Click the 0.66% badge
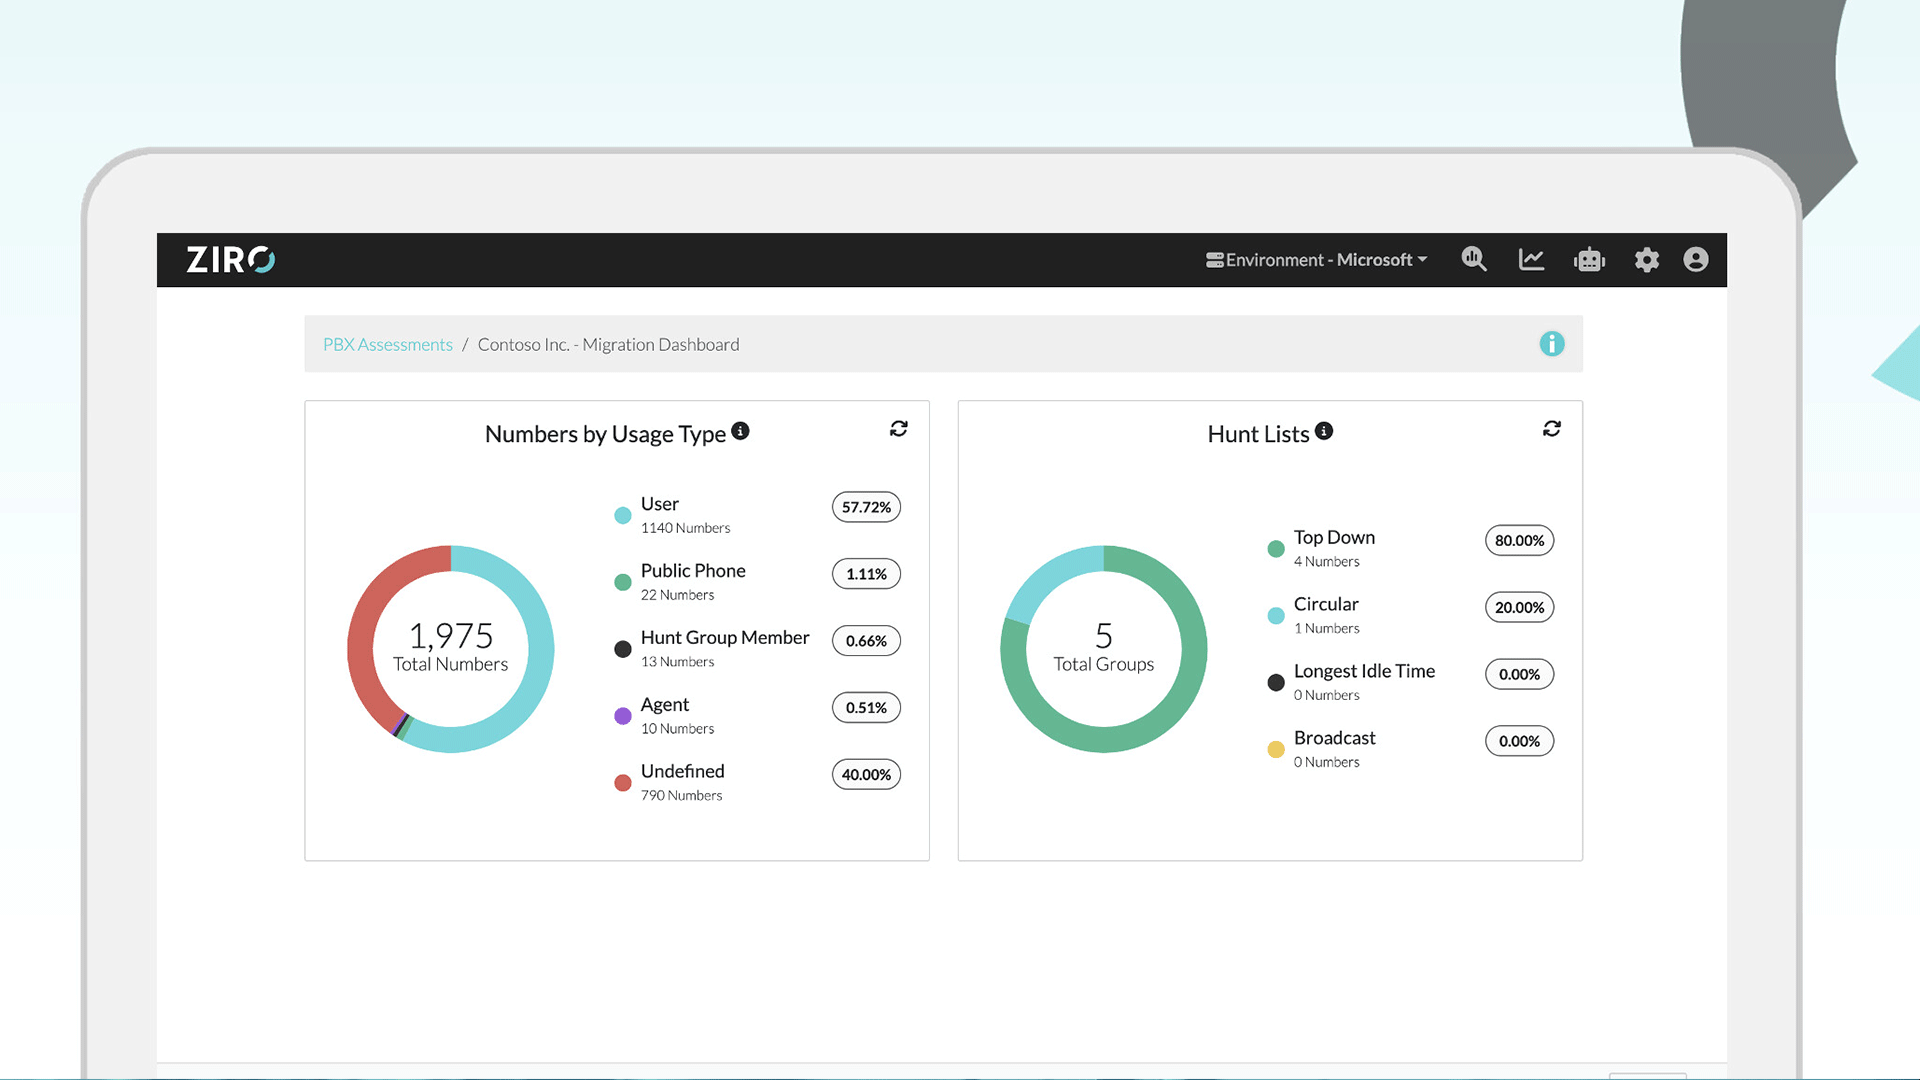 point(866,641)
